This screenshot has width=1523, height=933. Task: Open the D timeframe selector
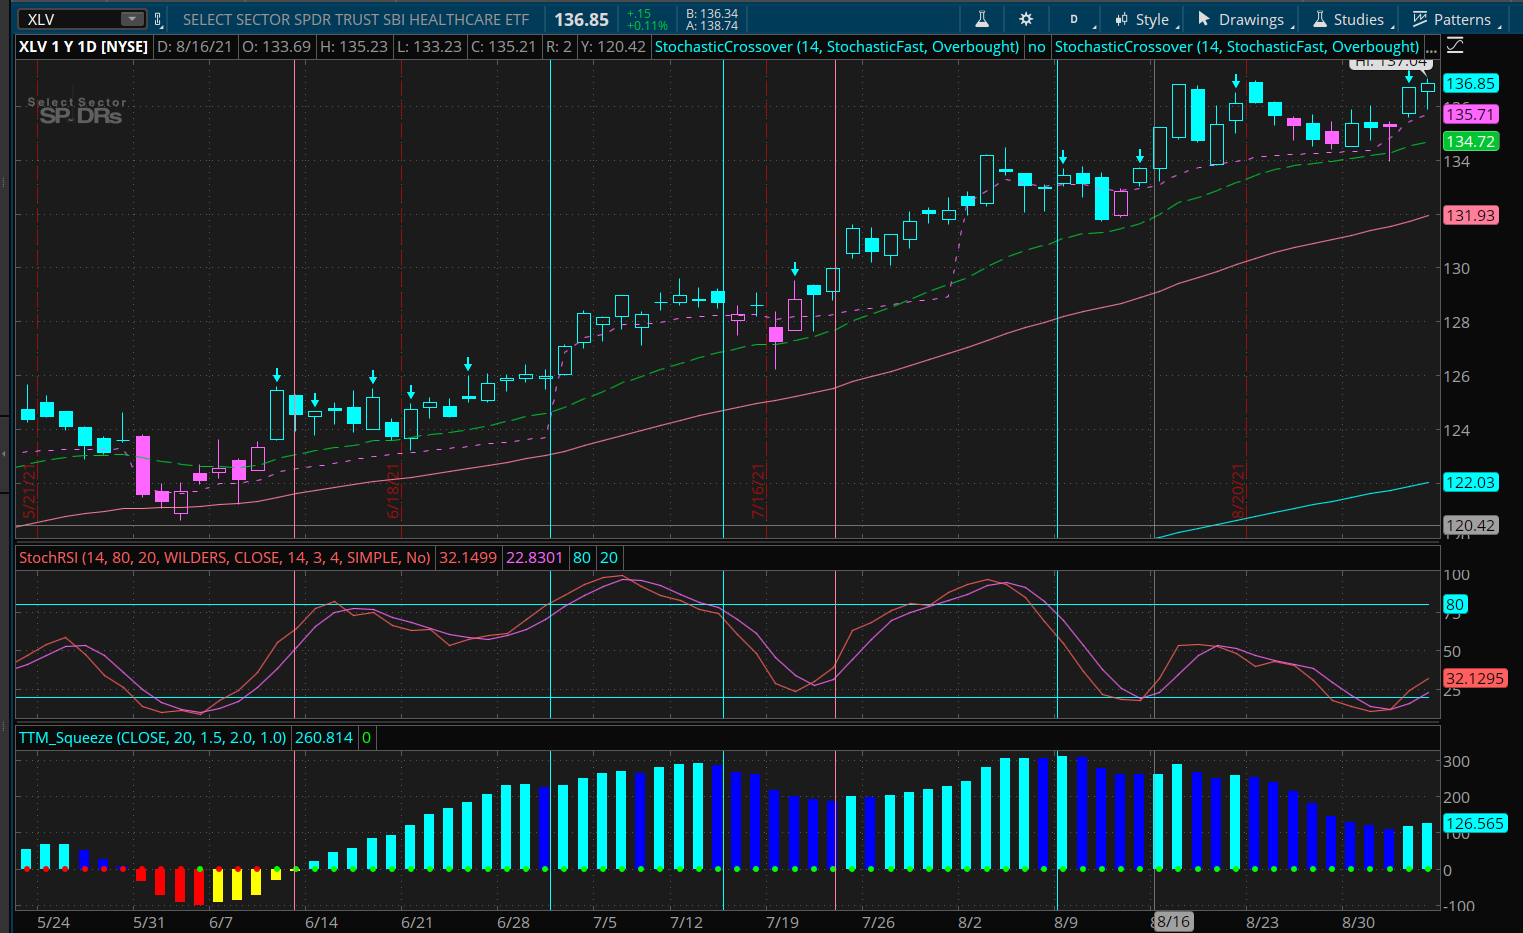(1075, 19)
